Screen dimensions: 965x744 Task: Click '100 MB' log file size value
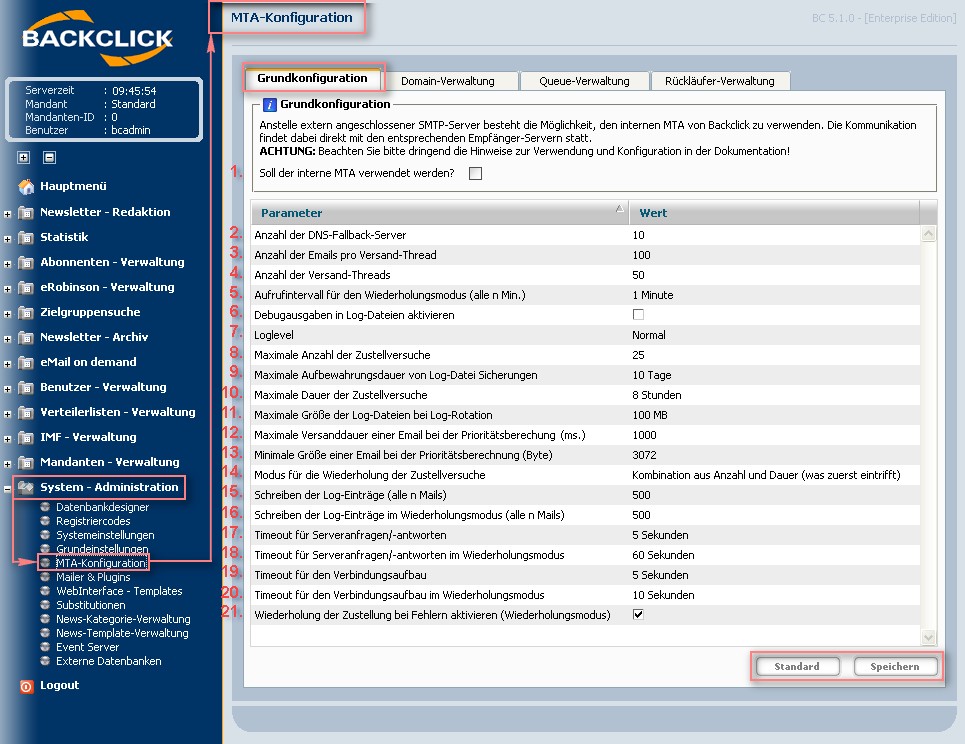[650, 415]
